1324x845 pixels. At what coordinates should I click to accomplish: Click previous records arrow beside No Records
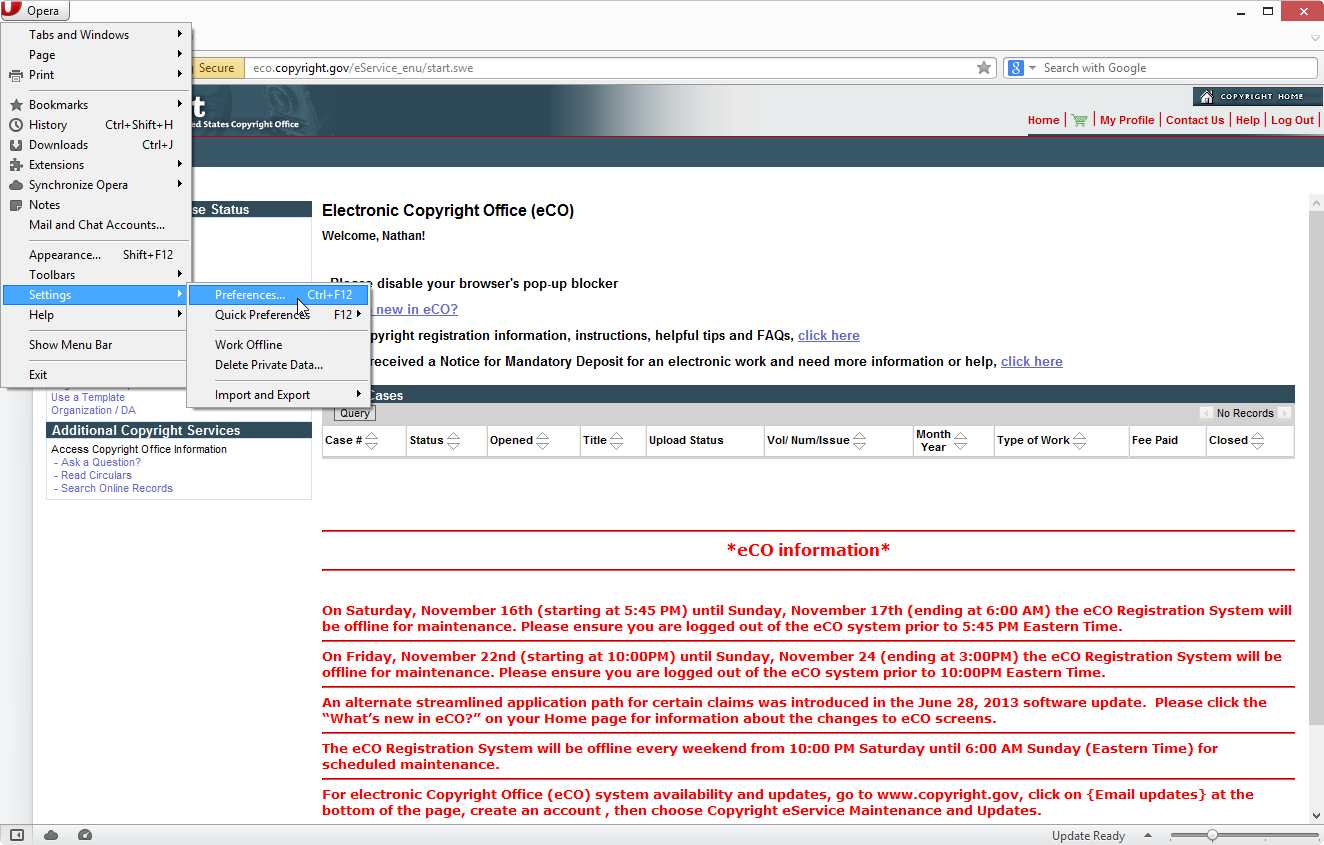(1206, 413)
